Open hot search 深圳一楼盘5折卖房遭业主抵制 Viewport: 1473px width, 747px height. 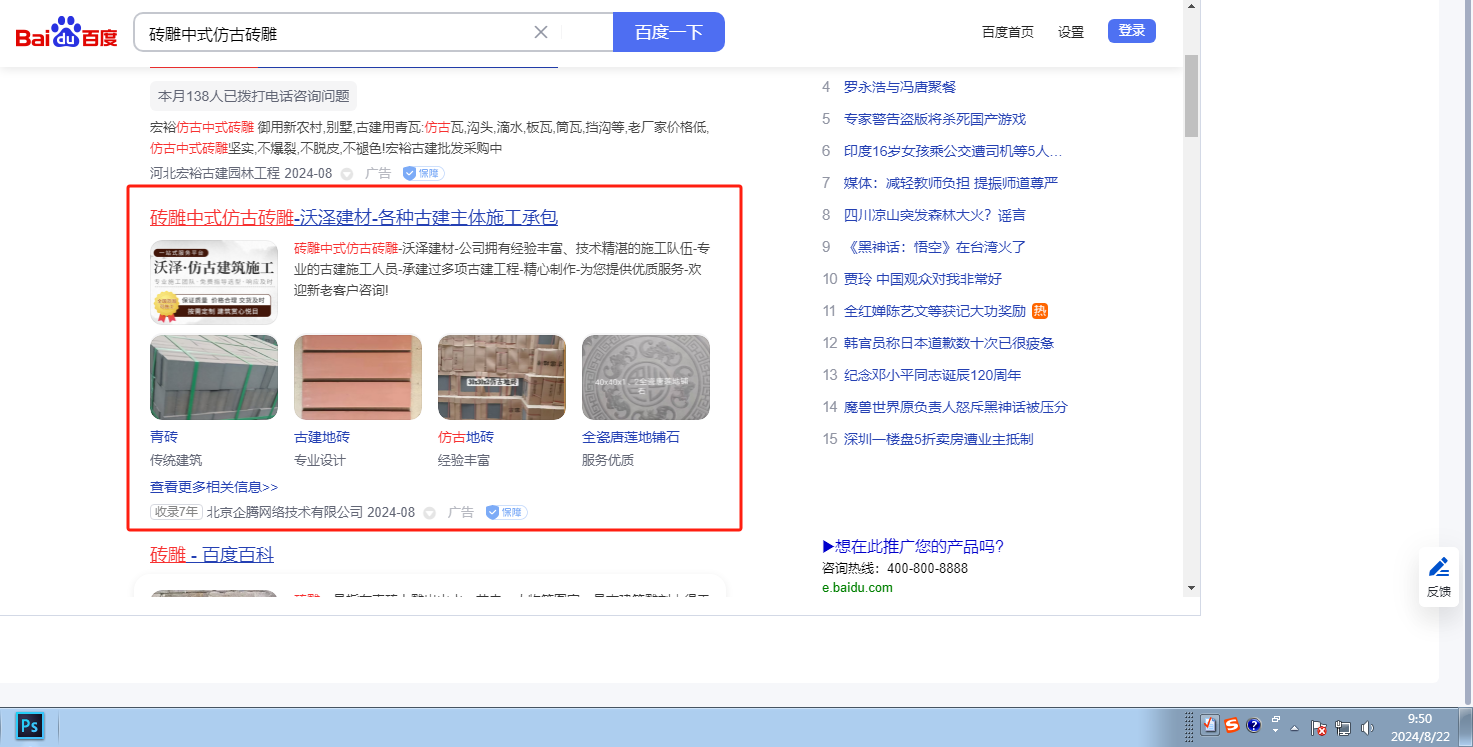tap(939, 439)
